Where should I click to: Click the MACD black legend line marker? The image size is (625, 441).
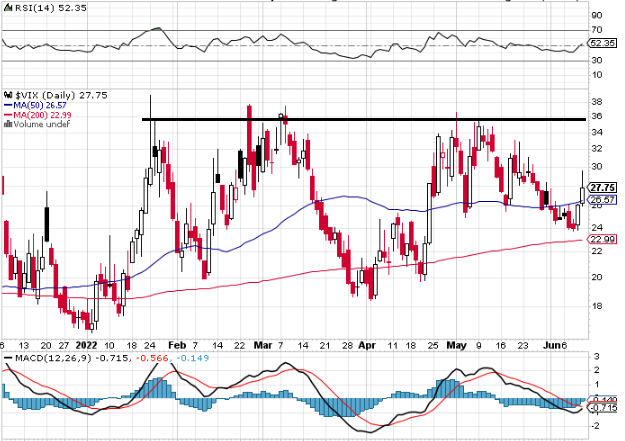[x=8, y=358]
